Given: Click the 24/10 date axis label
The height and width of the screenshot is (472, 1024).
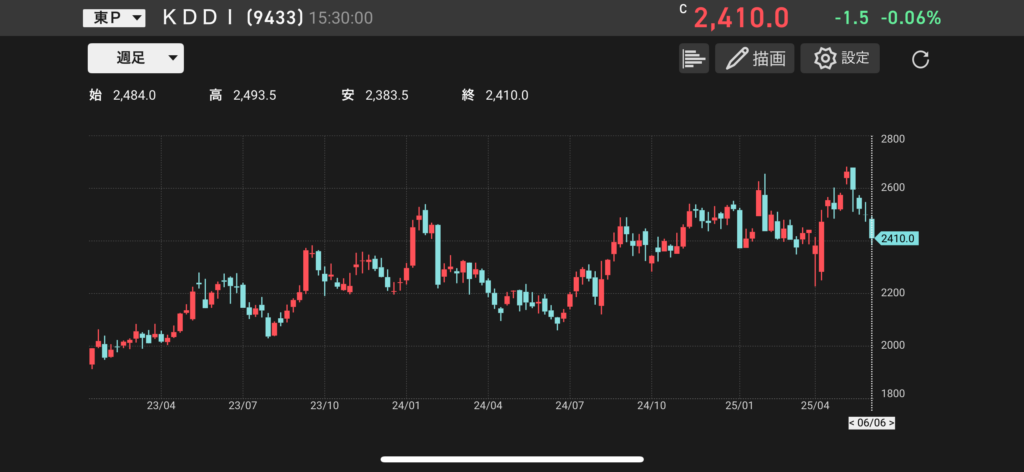Looking at the screenshot, I should [x=652, y=405].
